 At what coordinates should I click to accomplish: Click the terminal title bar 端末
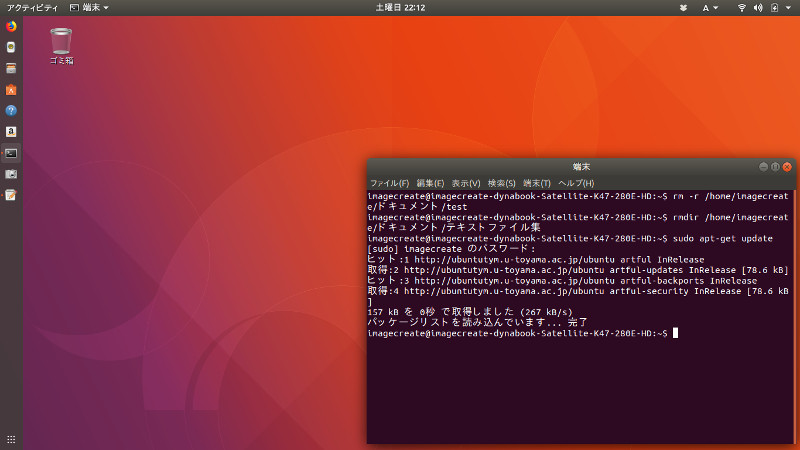point(581,167)
